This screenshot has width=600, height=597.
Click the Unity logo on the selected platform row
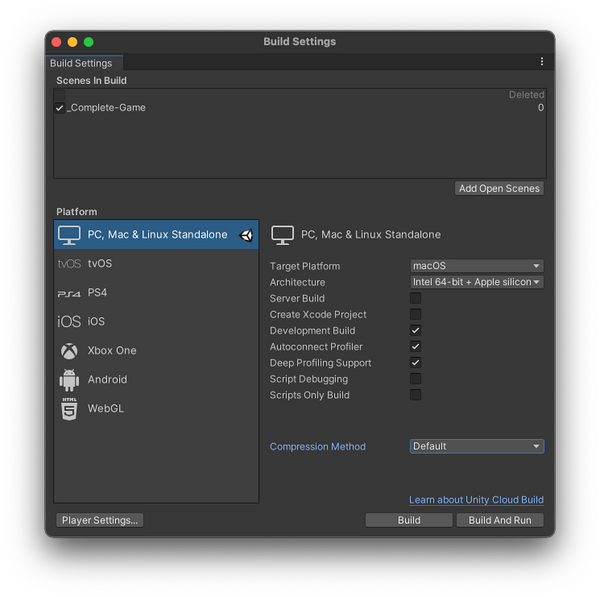click(246, 235)
